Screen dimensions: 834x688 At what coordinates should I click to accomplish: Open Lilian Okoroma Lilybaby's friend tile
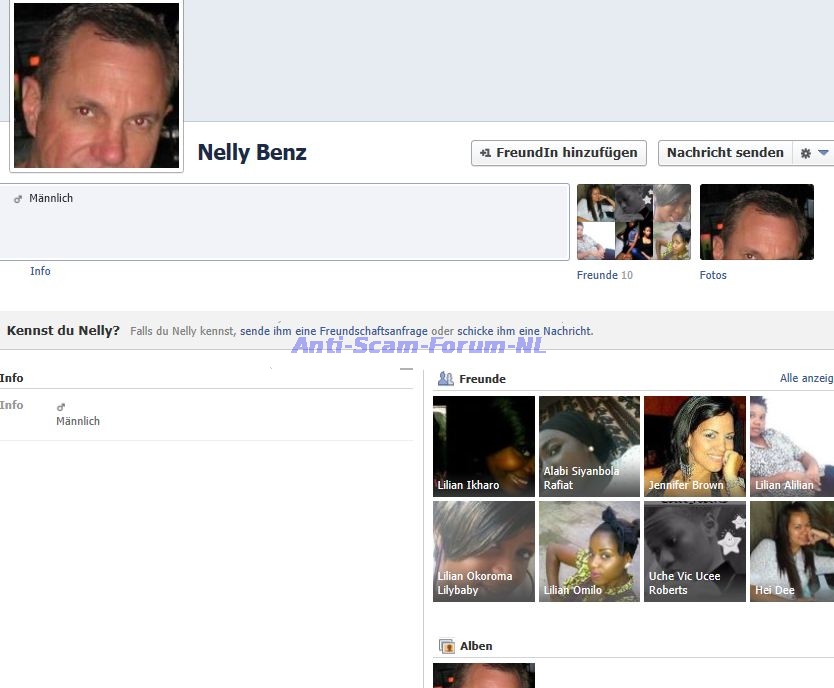[484, 551]
